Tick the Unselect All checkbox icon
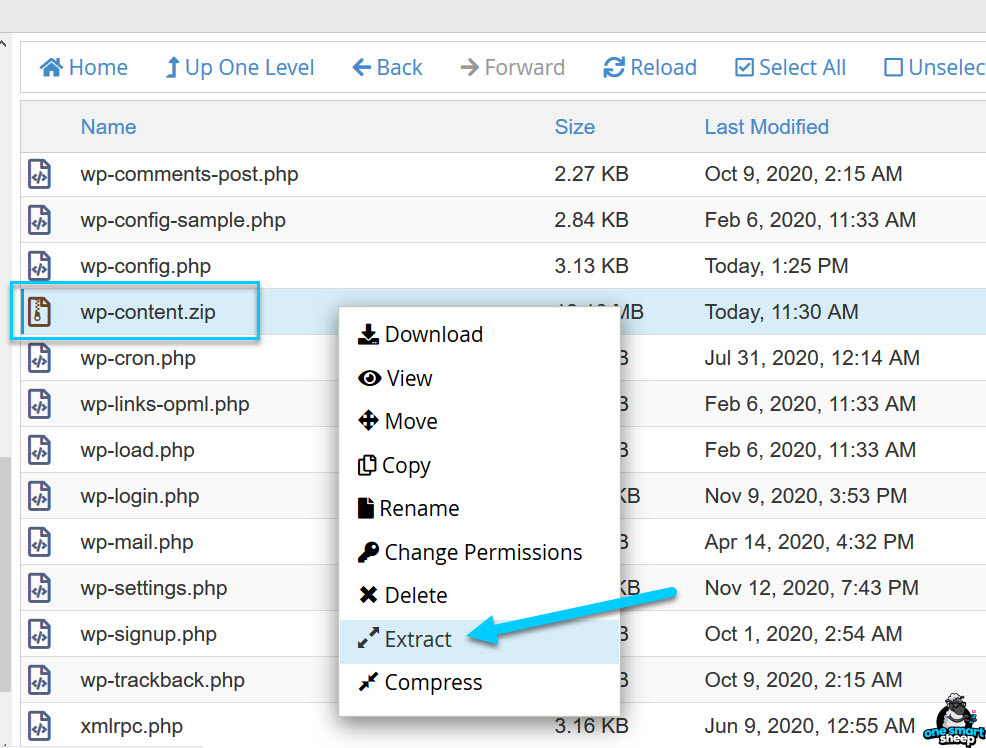 (x=893, y=67)
